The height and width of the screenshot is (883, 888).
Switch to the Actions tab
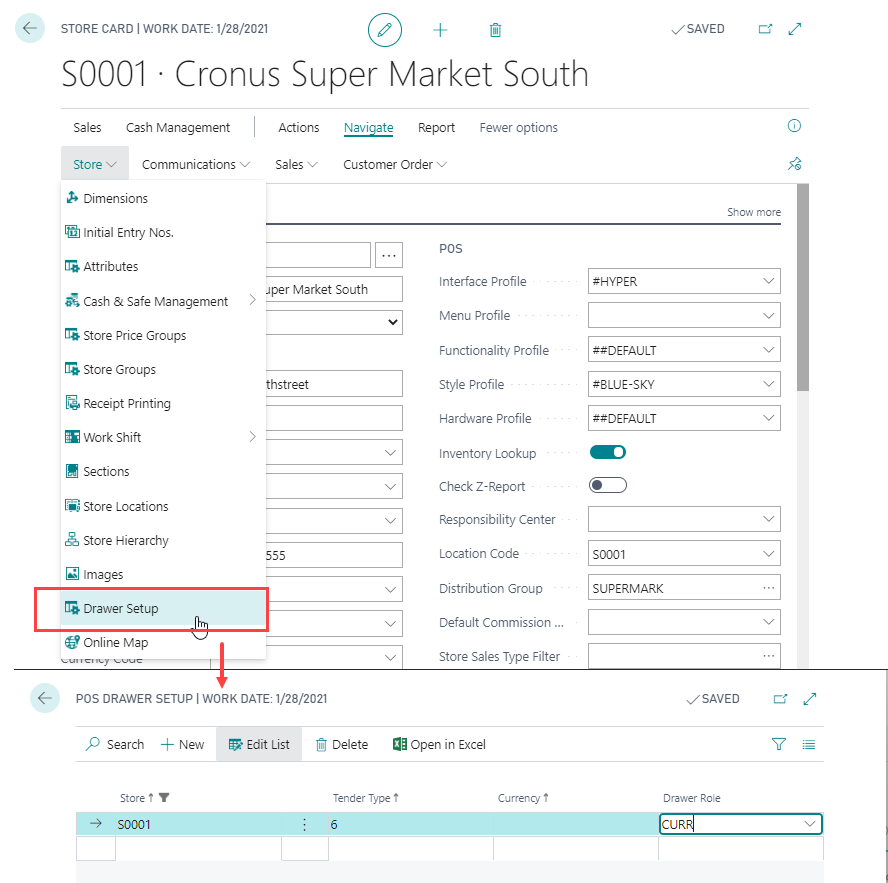pos(298,127)
